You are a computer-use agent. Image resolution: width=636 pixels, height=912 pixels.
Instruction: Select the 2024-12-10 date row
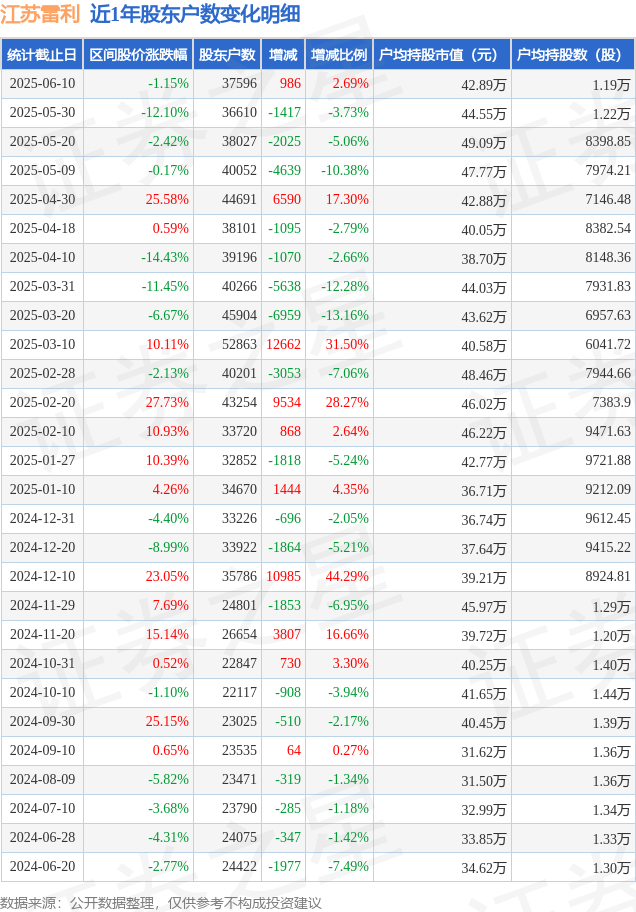pos(318,576)
